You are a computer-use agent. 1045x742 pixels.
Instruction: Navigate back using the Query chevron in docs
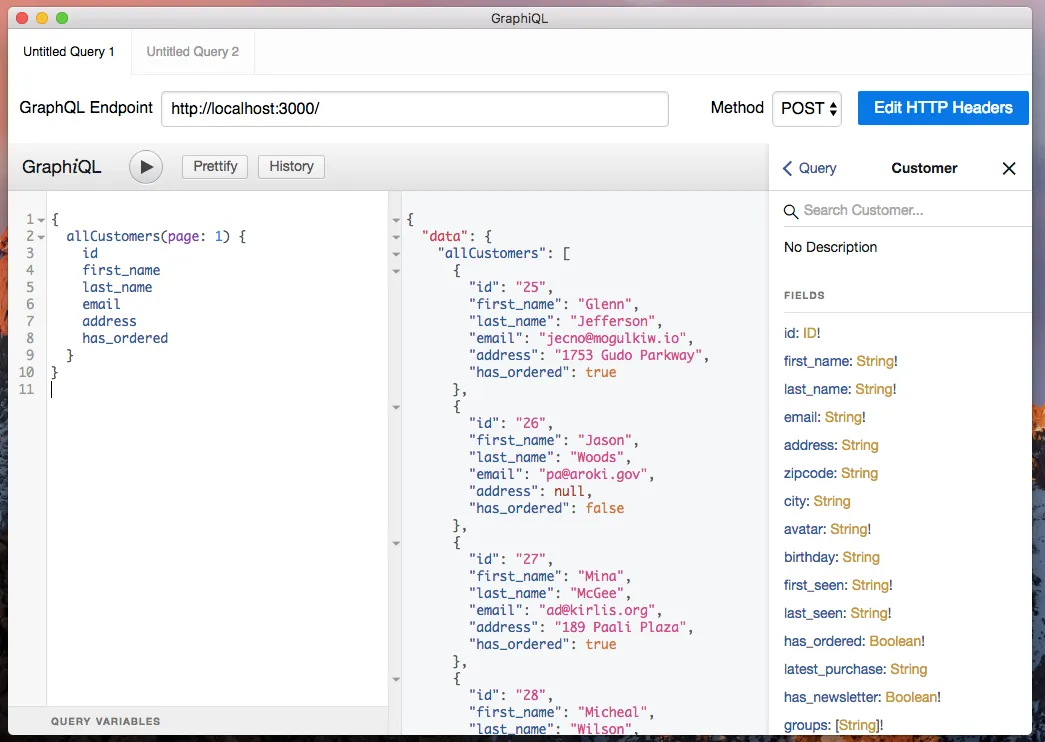click(810, 168)
